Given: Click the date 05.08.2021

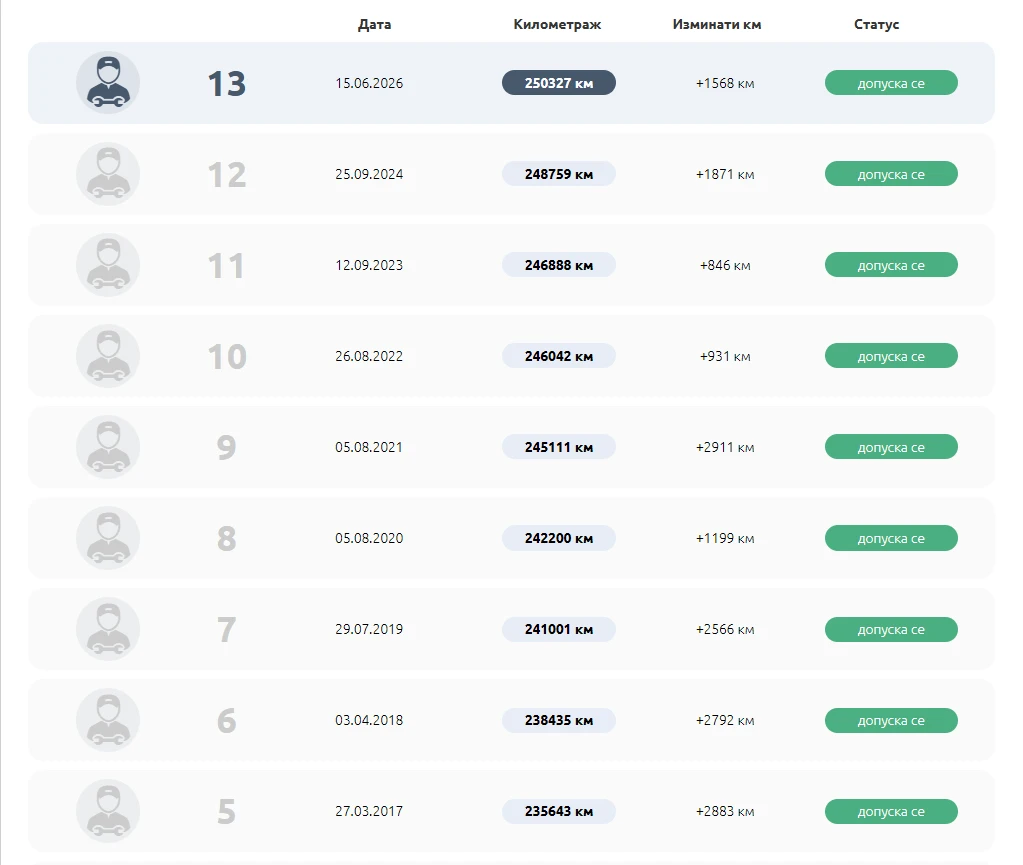Looking at the screenshot, I should pyautogui.click(x=369, y=447).
